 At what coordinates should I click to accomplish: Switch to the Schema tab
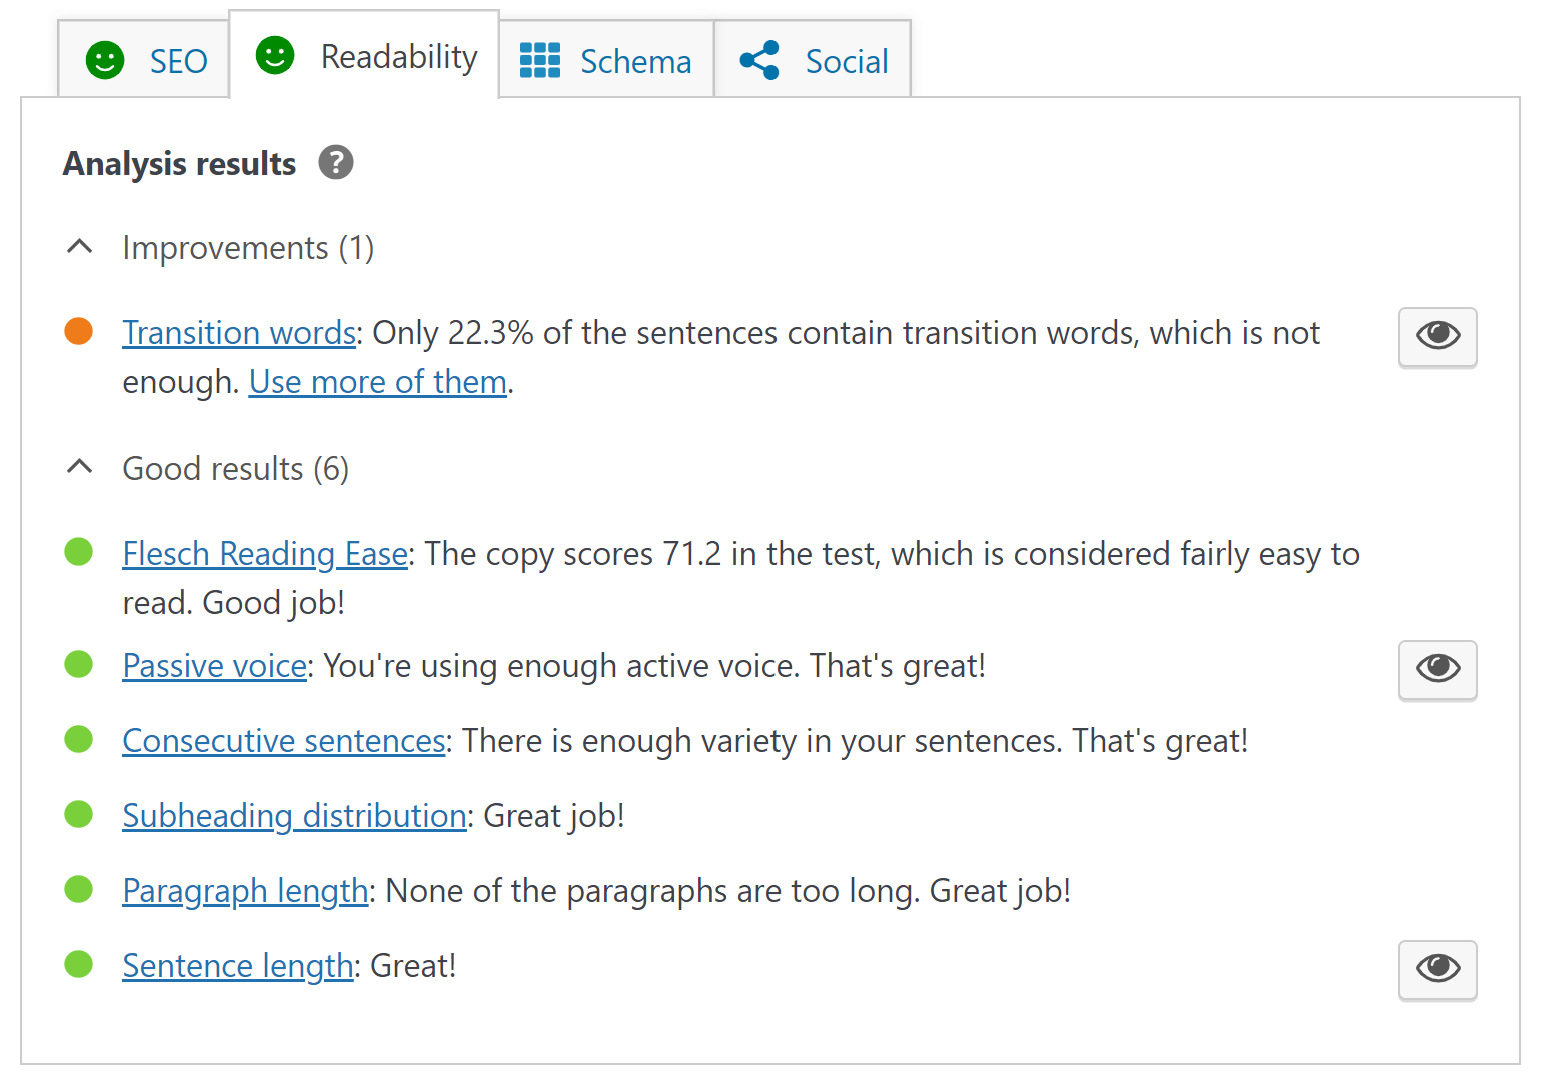(x=635, y=61)
